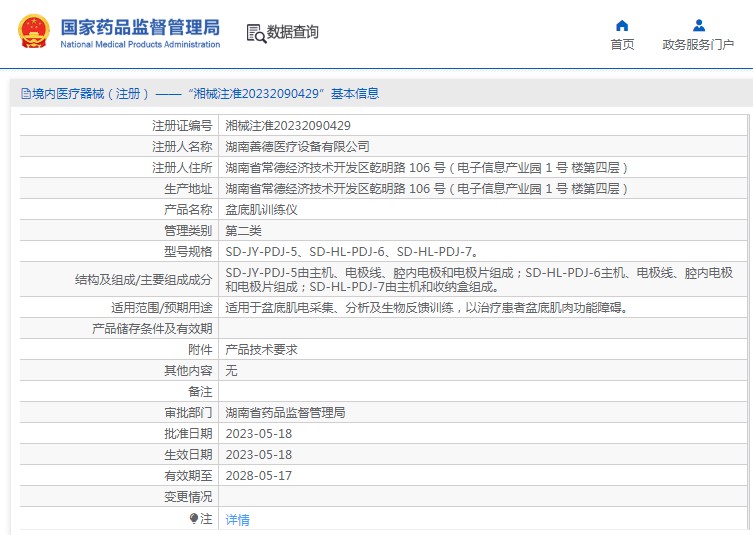This screenshot has width=753, height=535.
Task: Select registration number 湘械注准20232090429 cell
Action: click(288, 126)
